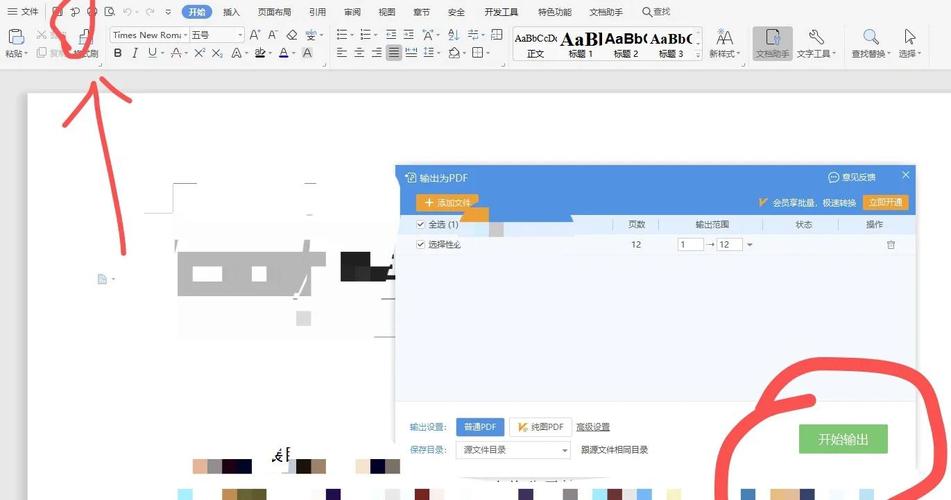Open the 插入 ribbon tab
Viewport: 951px width, 500px height.
point(231,12)
